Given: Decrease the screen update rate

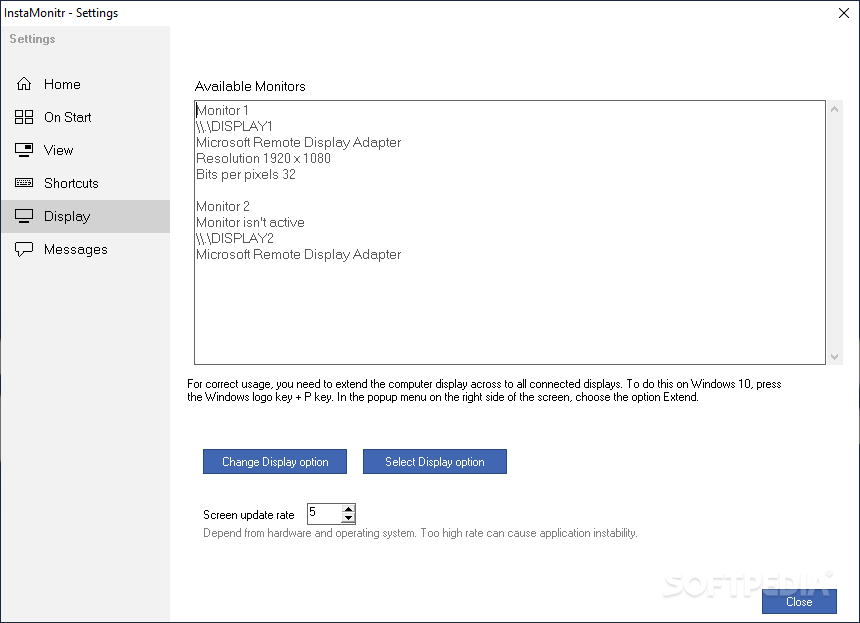Looking at the screenshot, I should click(x=348, y=518).
